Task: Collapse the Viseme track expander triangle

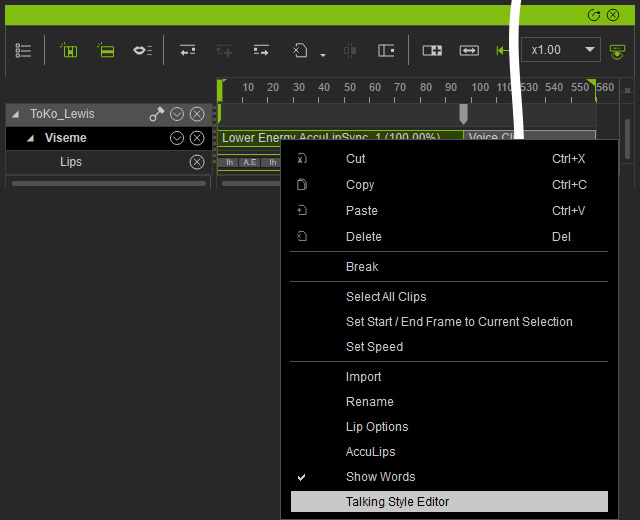Action: pyautogui.click(x=30, y=138)
